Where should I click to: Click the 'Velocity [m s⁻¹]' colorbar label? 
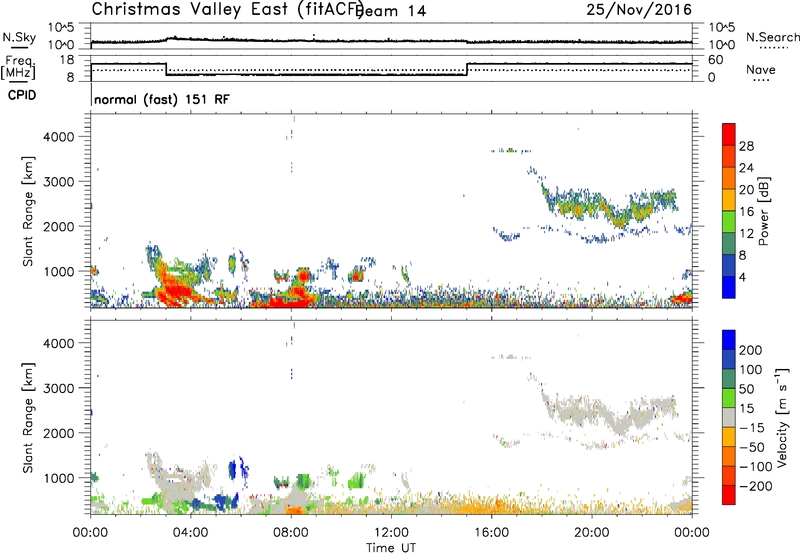coord(782,417)
